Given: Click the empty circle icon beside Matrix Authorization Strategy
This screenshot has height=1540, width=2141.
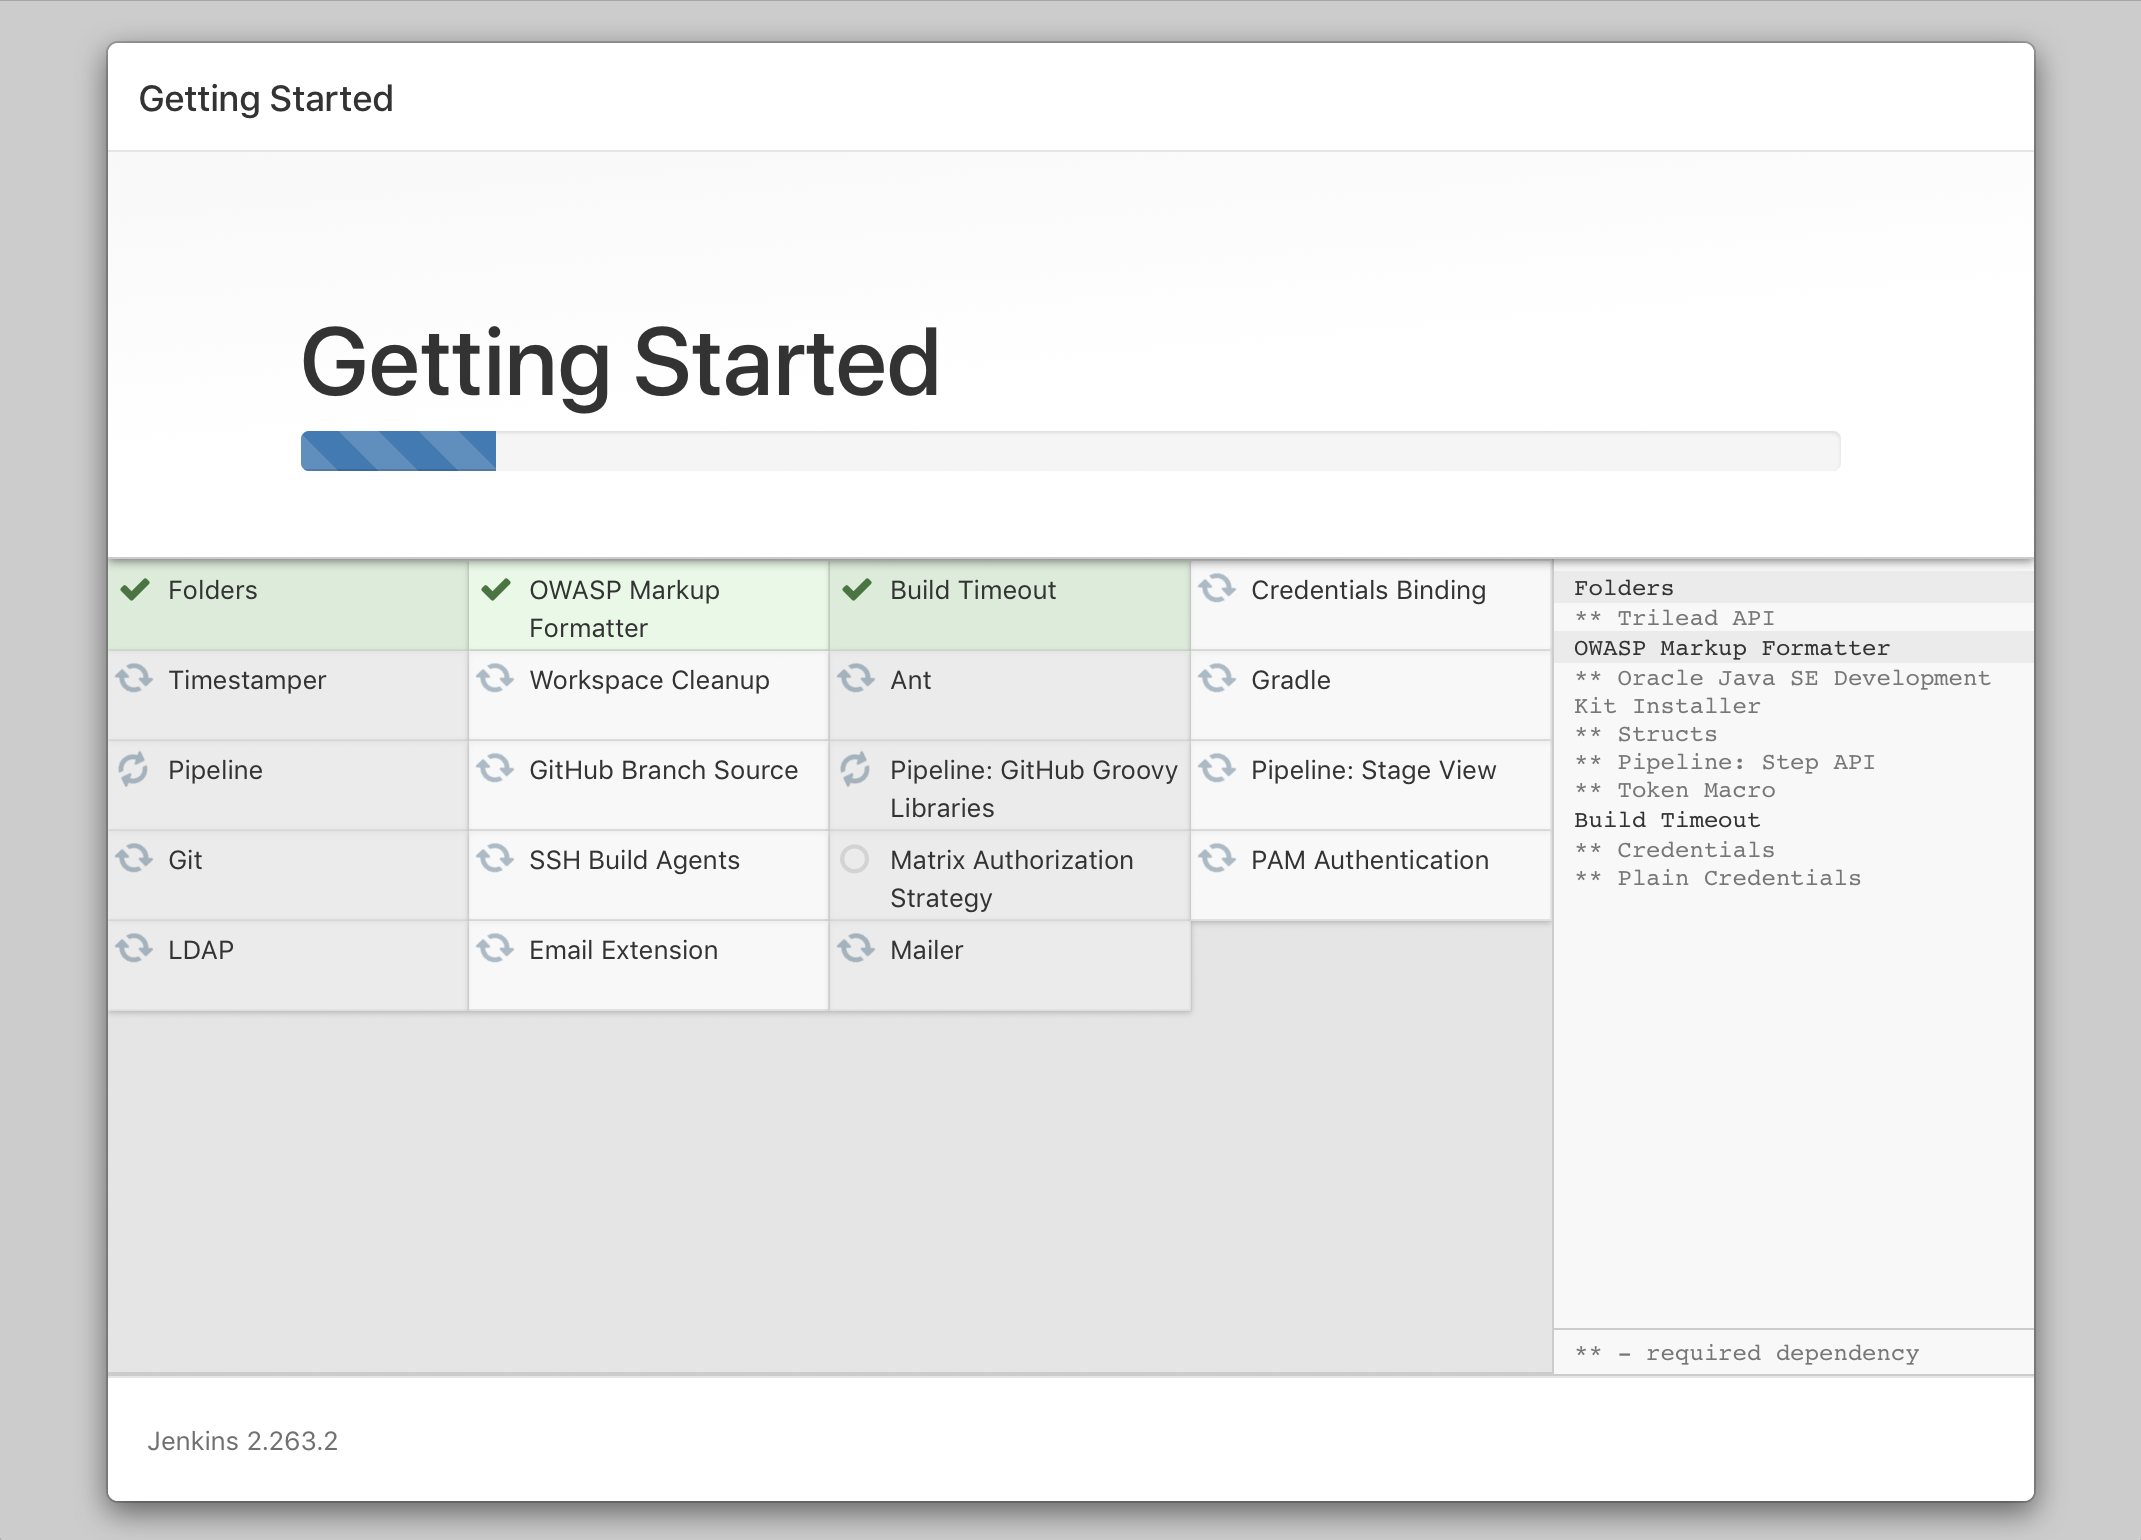Looking at the screenshot, I should 855,859.
